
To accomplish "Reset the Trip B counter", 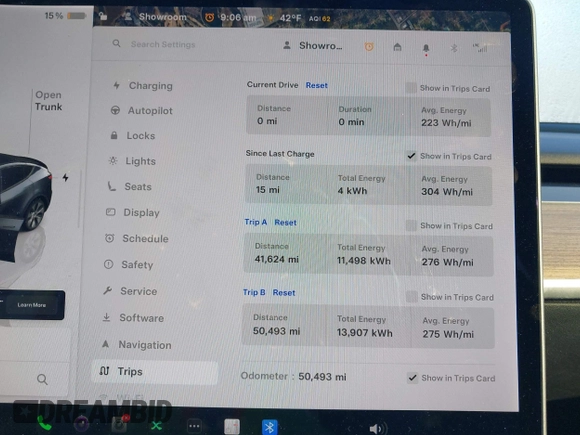I will click(x=284, y=293).
